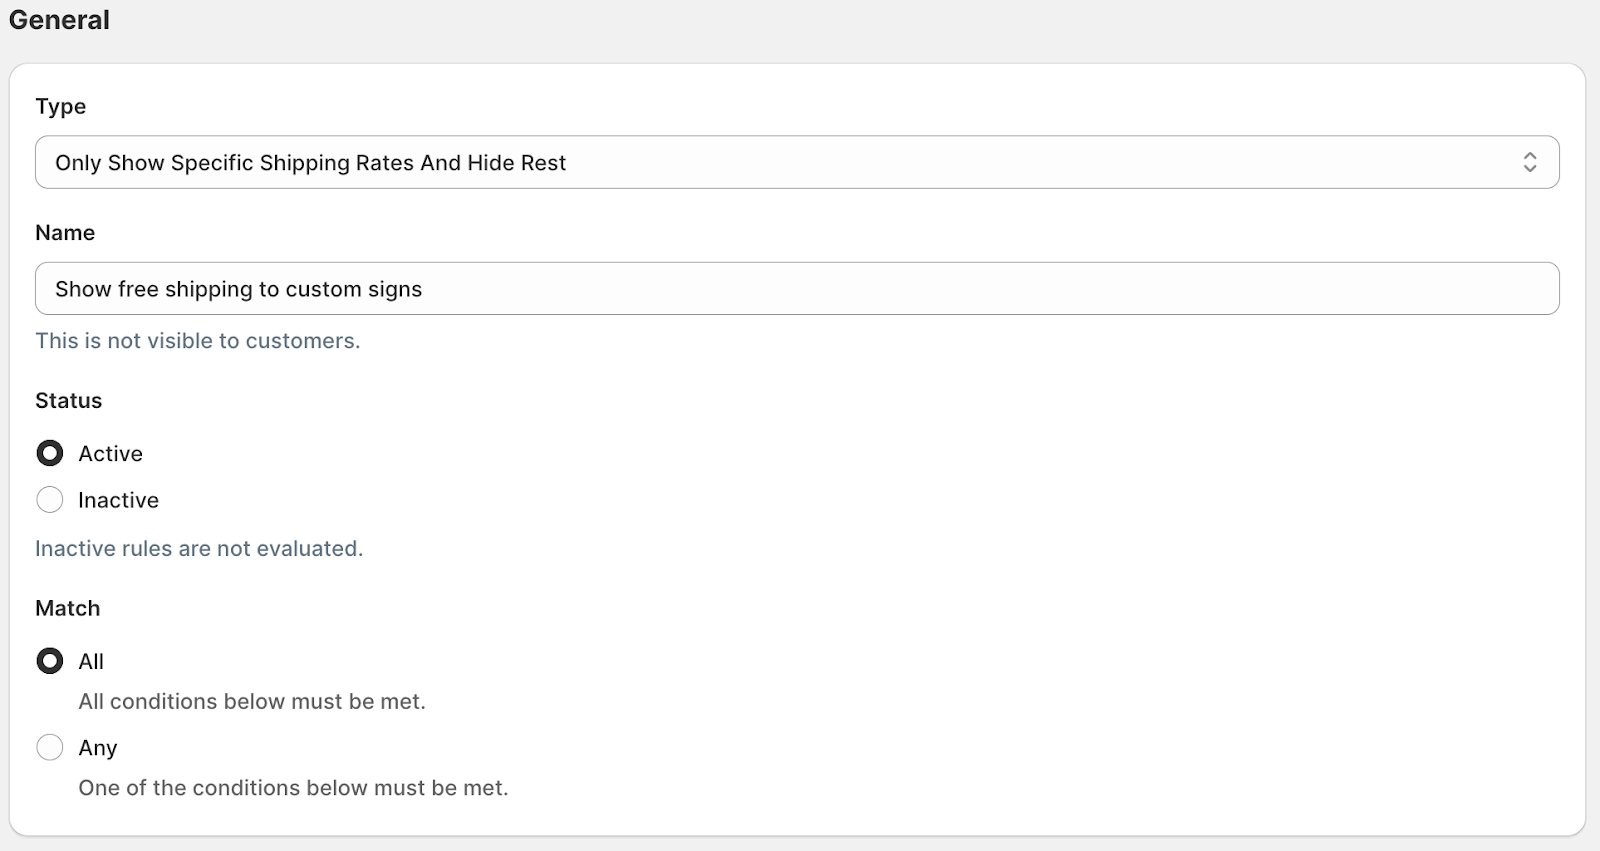Click the 'All' option label text
The height and width of the screenshot is (851, 1600).
click(x=91, y=661)
